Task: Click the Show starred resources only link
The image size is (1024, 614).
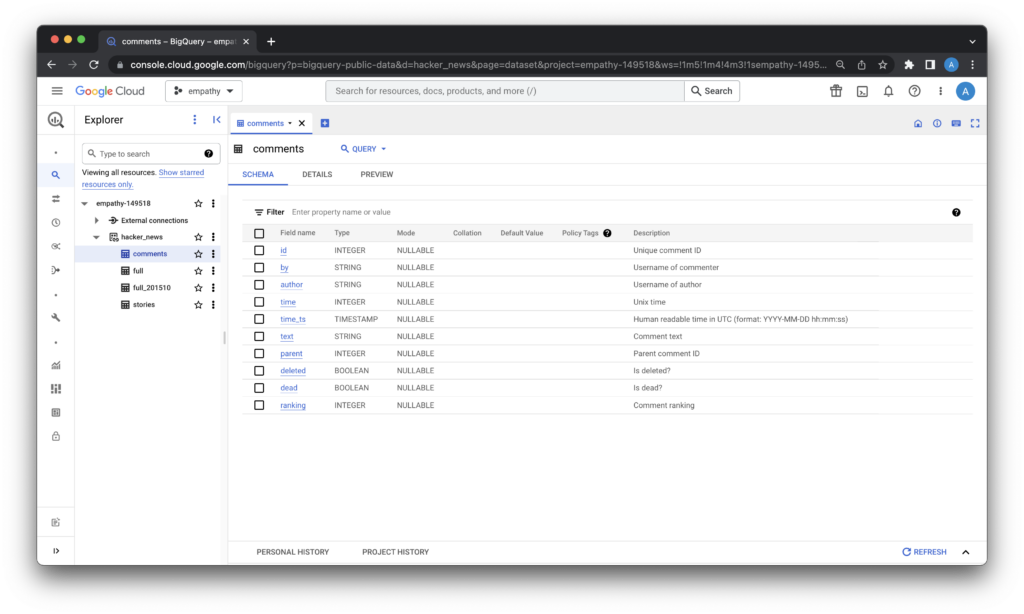Action: pyautogui.click(x=181, y=173)
